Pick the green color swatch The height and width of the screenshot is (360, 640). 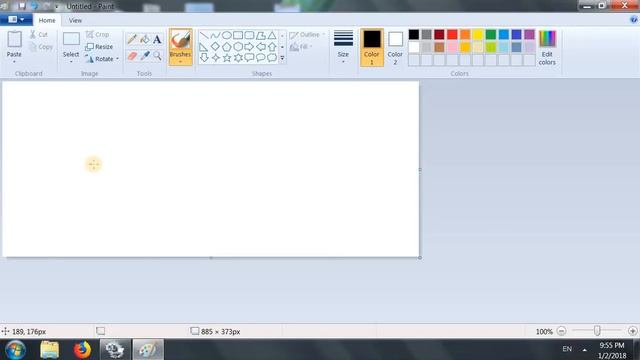point(491,35)
